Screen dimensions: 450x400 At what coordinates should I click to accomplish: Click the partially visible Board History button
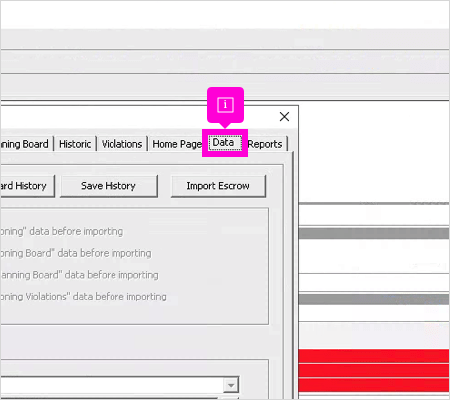tap(27, 186)
